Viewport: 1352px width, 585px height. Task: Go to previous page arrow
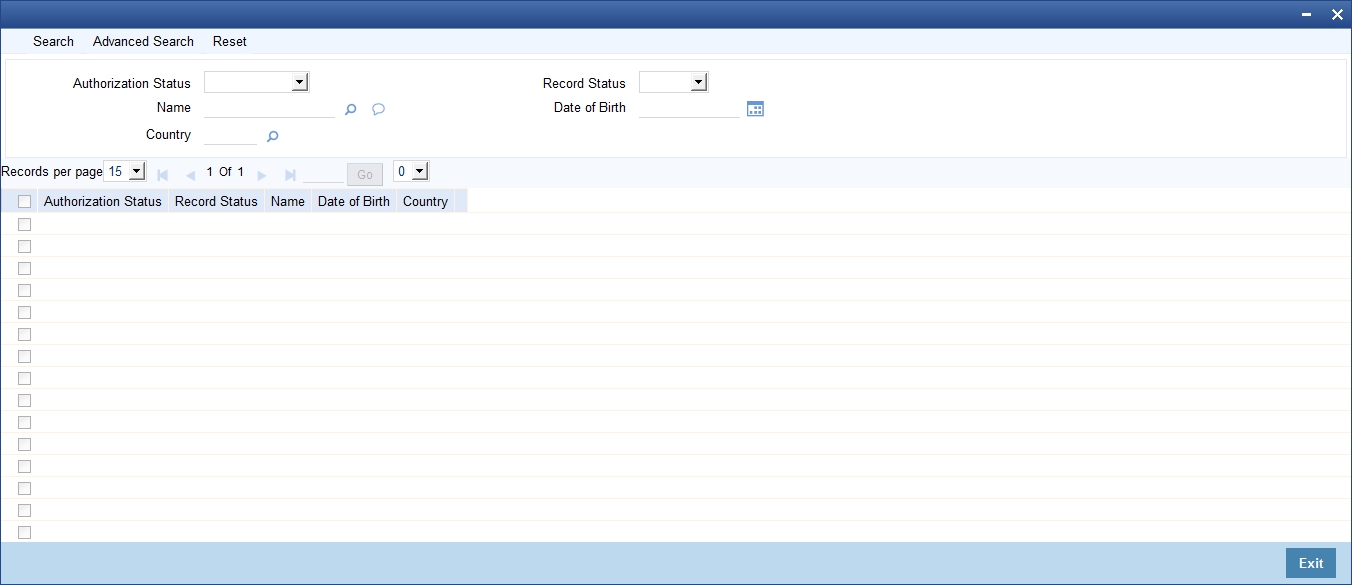tap(190, 175)
